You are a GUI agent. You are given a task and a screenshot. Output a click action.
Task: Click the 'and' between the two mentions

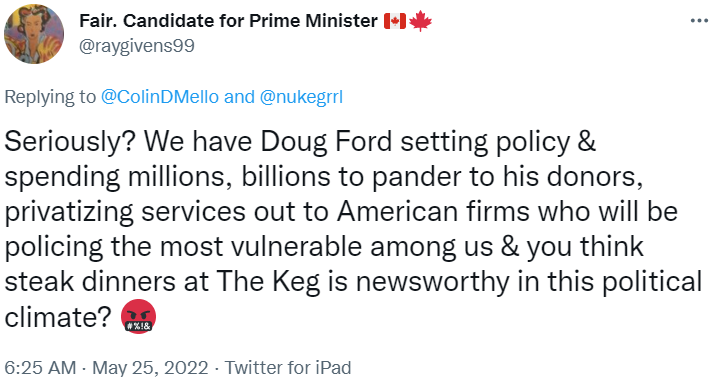239,97
